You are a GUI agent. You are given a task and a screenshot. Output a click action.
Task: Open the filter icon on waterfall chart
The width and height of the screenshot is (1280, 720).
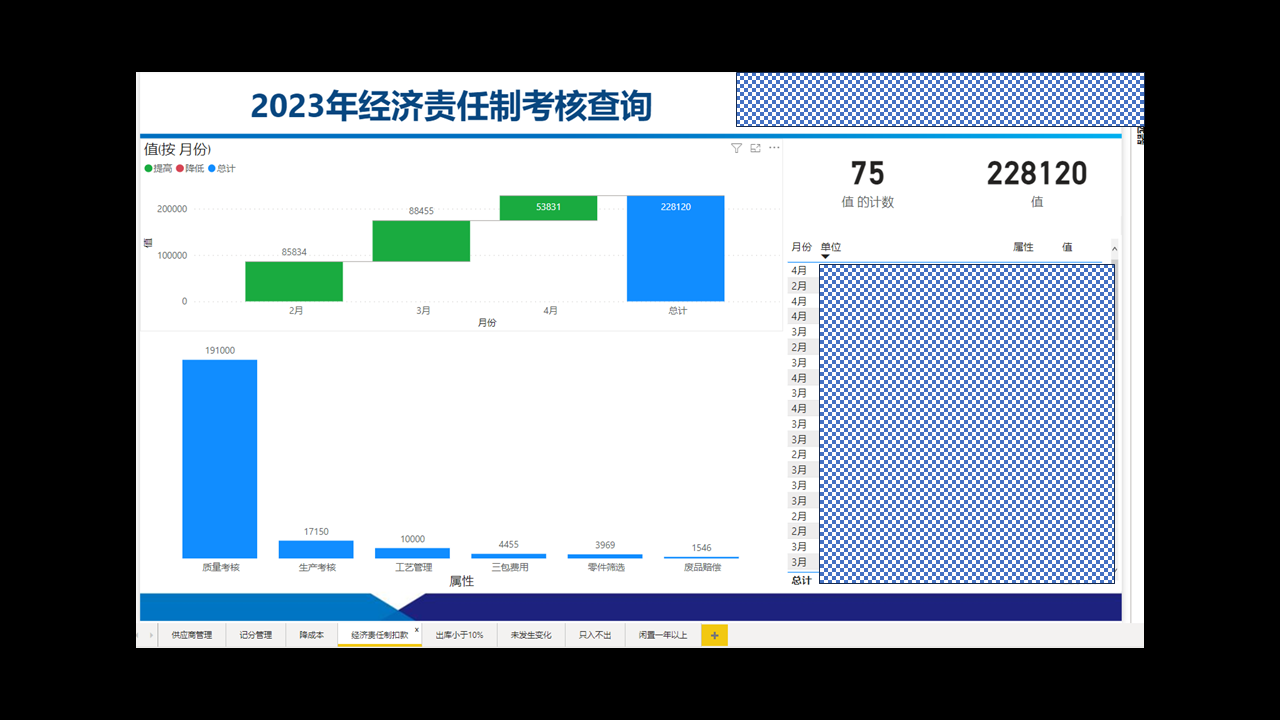point(737,148)
